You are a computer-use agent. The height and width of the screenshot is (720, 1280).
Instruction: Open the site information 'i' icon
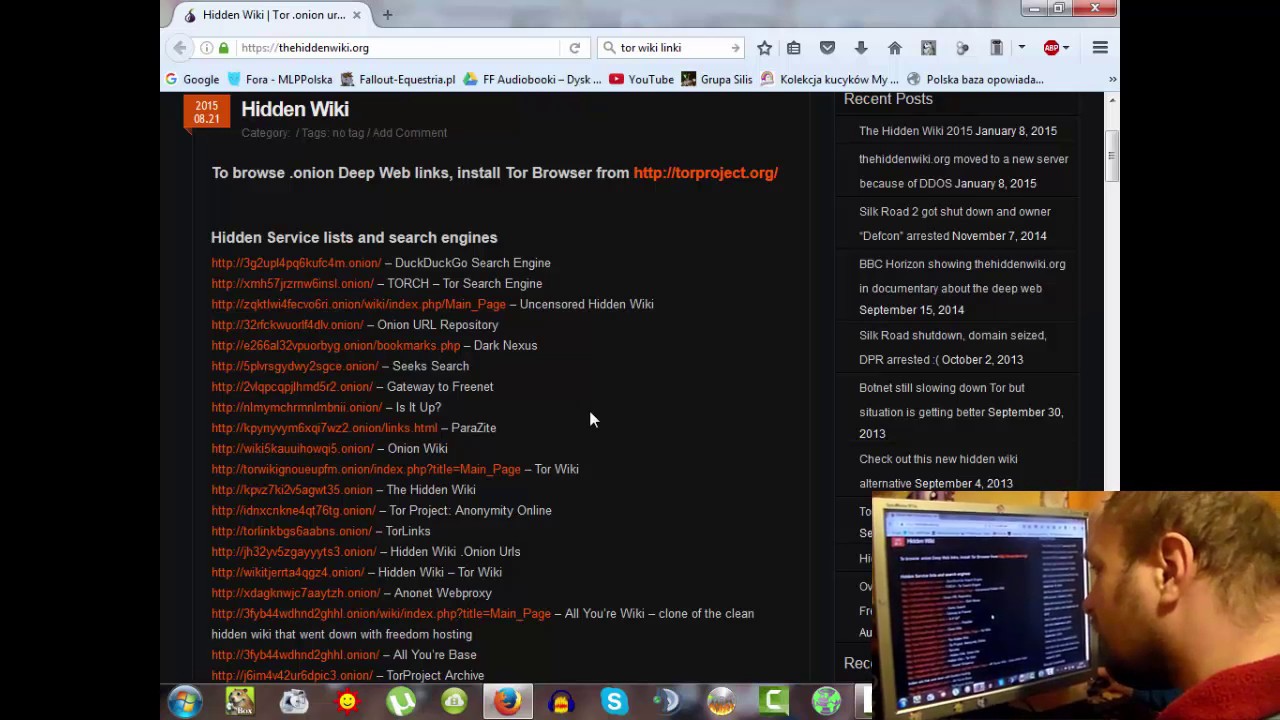[206, 48]
